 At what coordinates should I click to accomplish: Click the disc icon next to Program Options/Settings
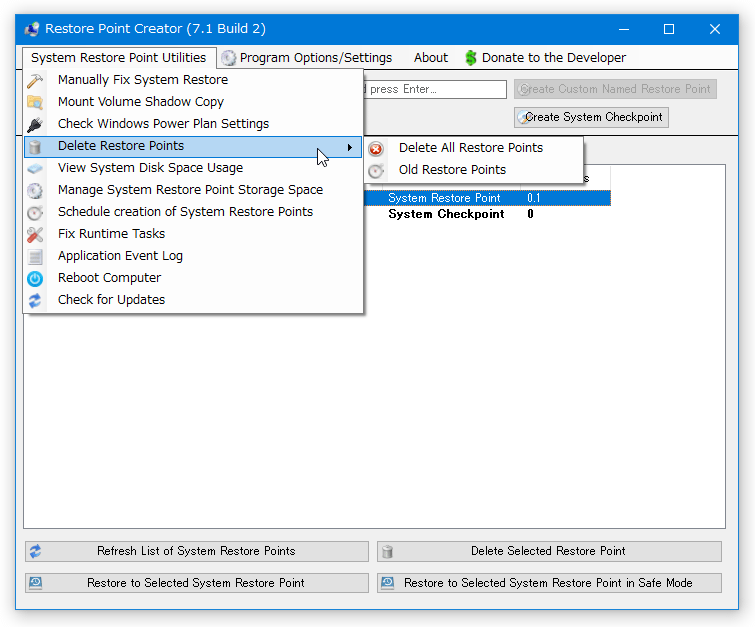(x=229, y=58)
